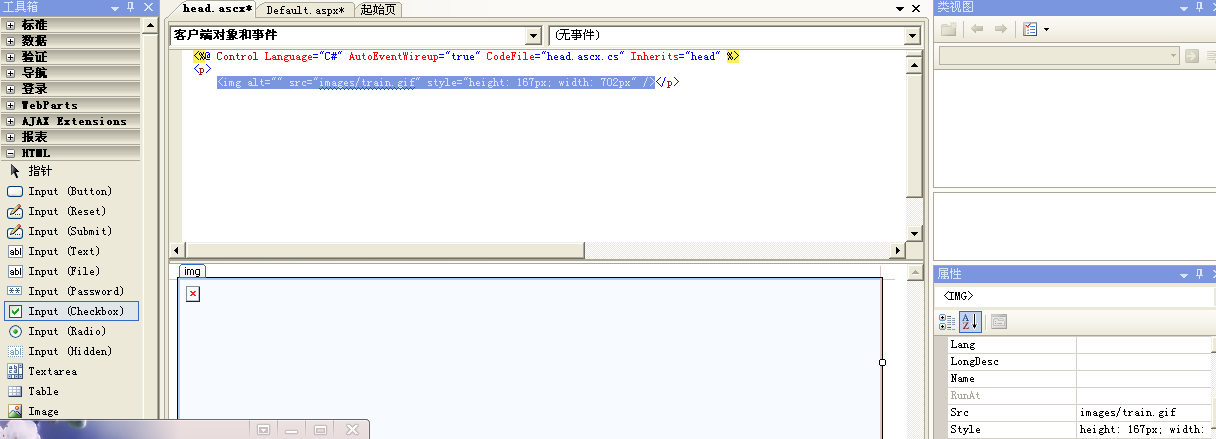1216x439 pixels.
Task: Sort properties alphabetically with A-Z icon
Action: (x=970, y=322)
